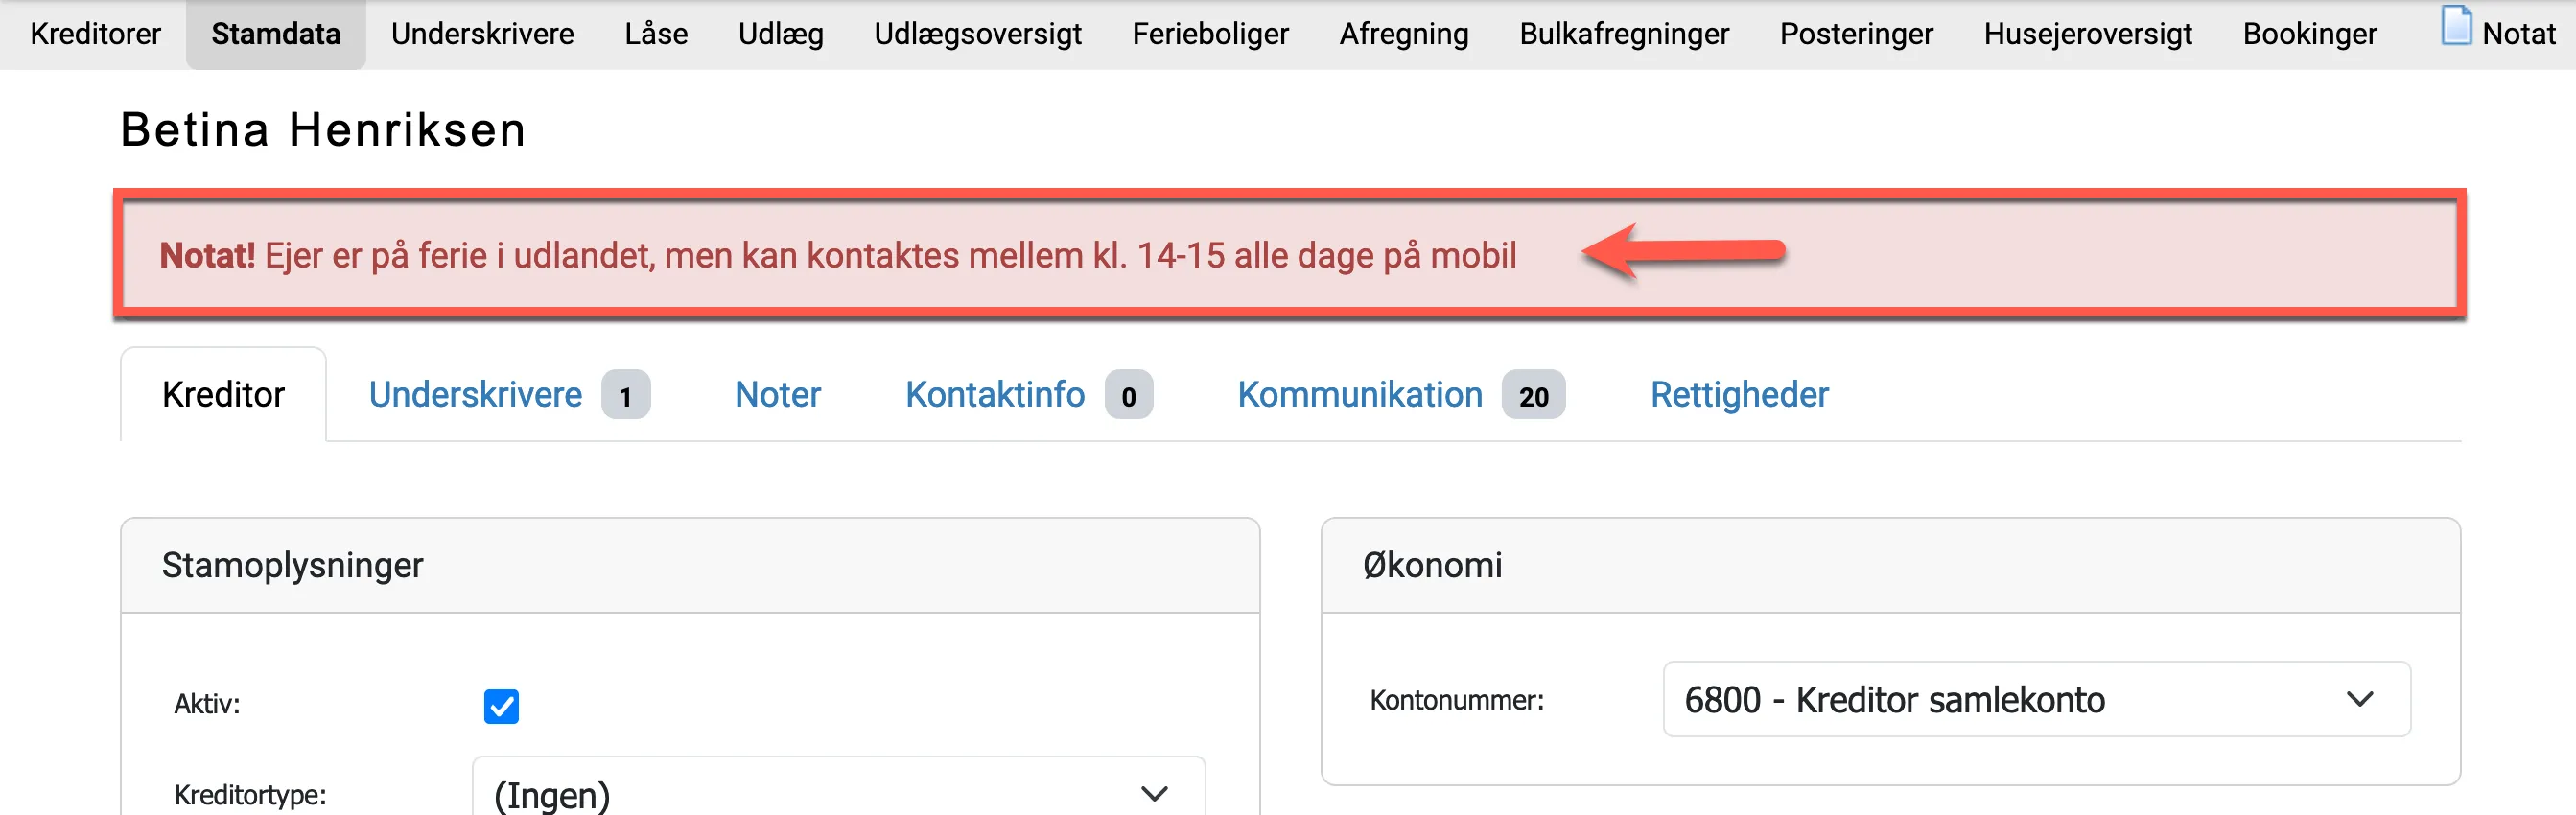Image resolution: width=2576 pixels, height=815 pixels.
Task: Return to the Kreditor tab
Action: pos(222,394)
